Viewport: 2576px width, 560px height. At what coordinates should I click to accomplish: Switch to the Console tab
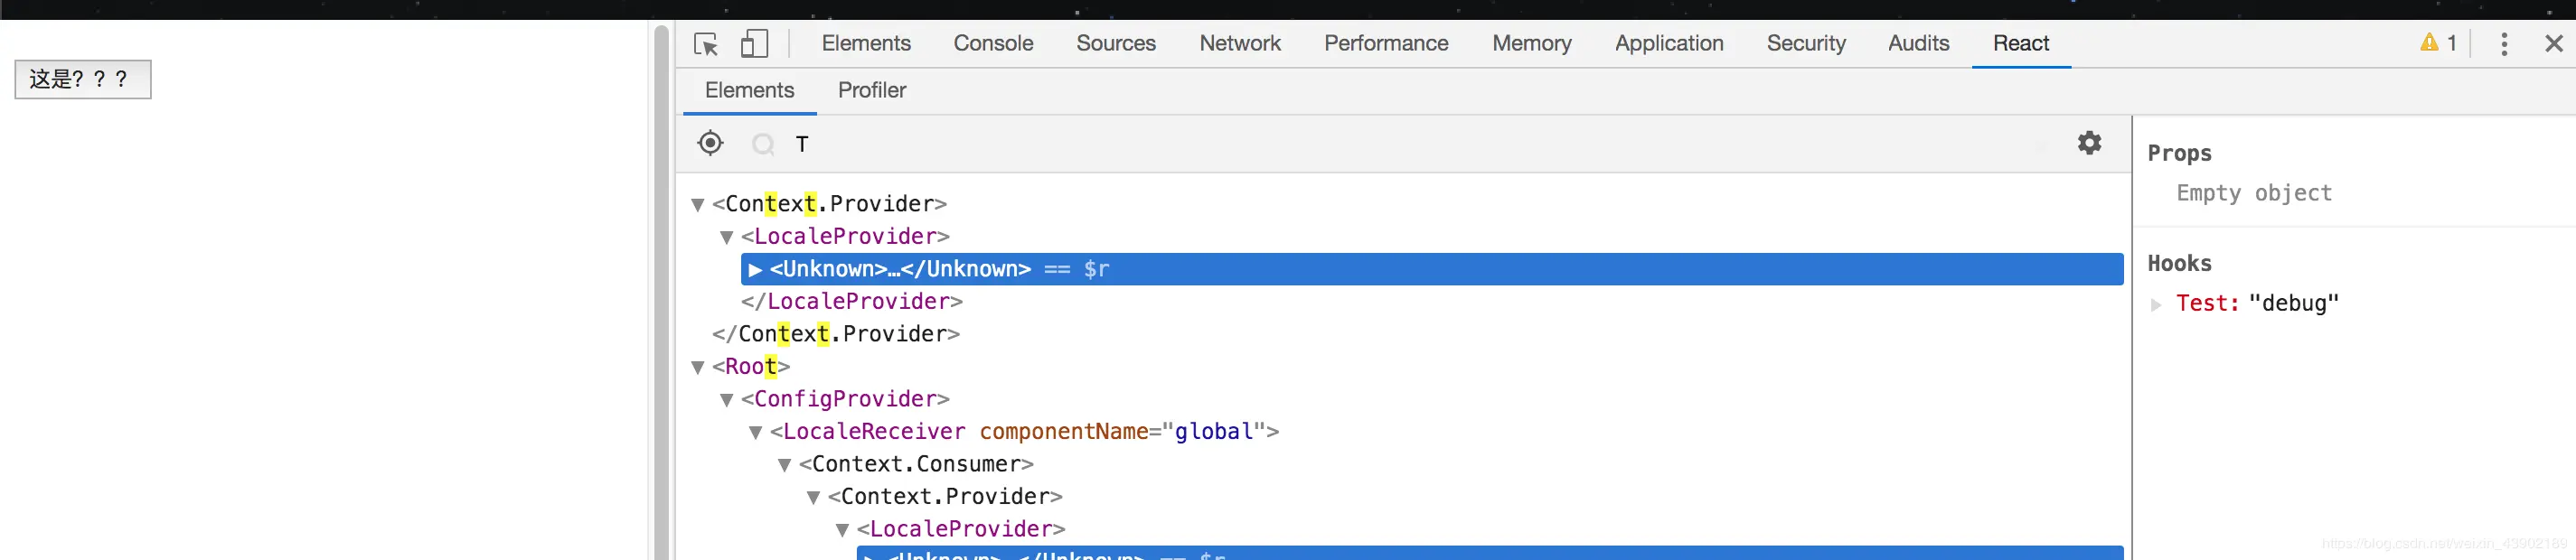coord(992,44)
